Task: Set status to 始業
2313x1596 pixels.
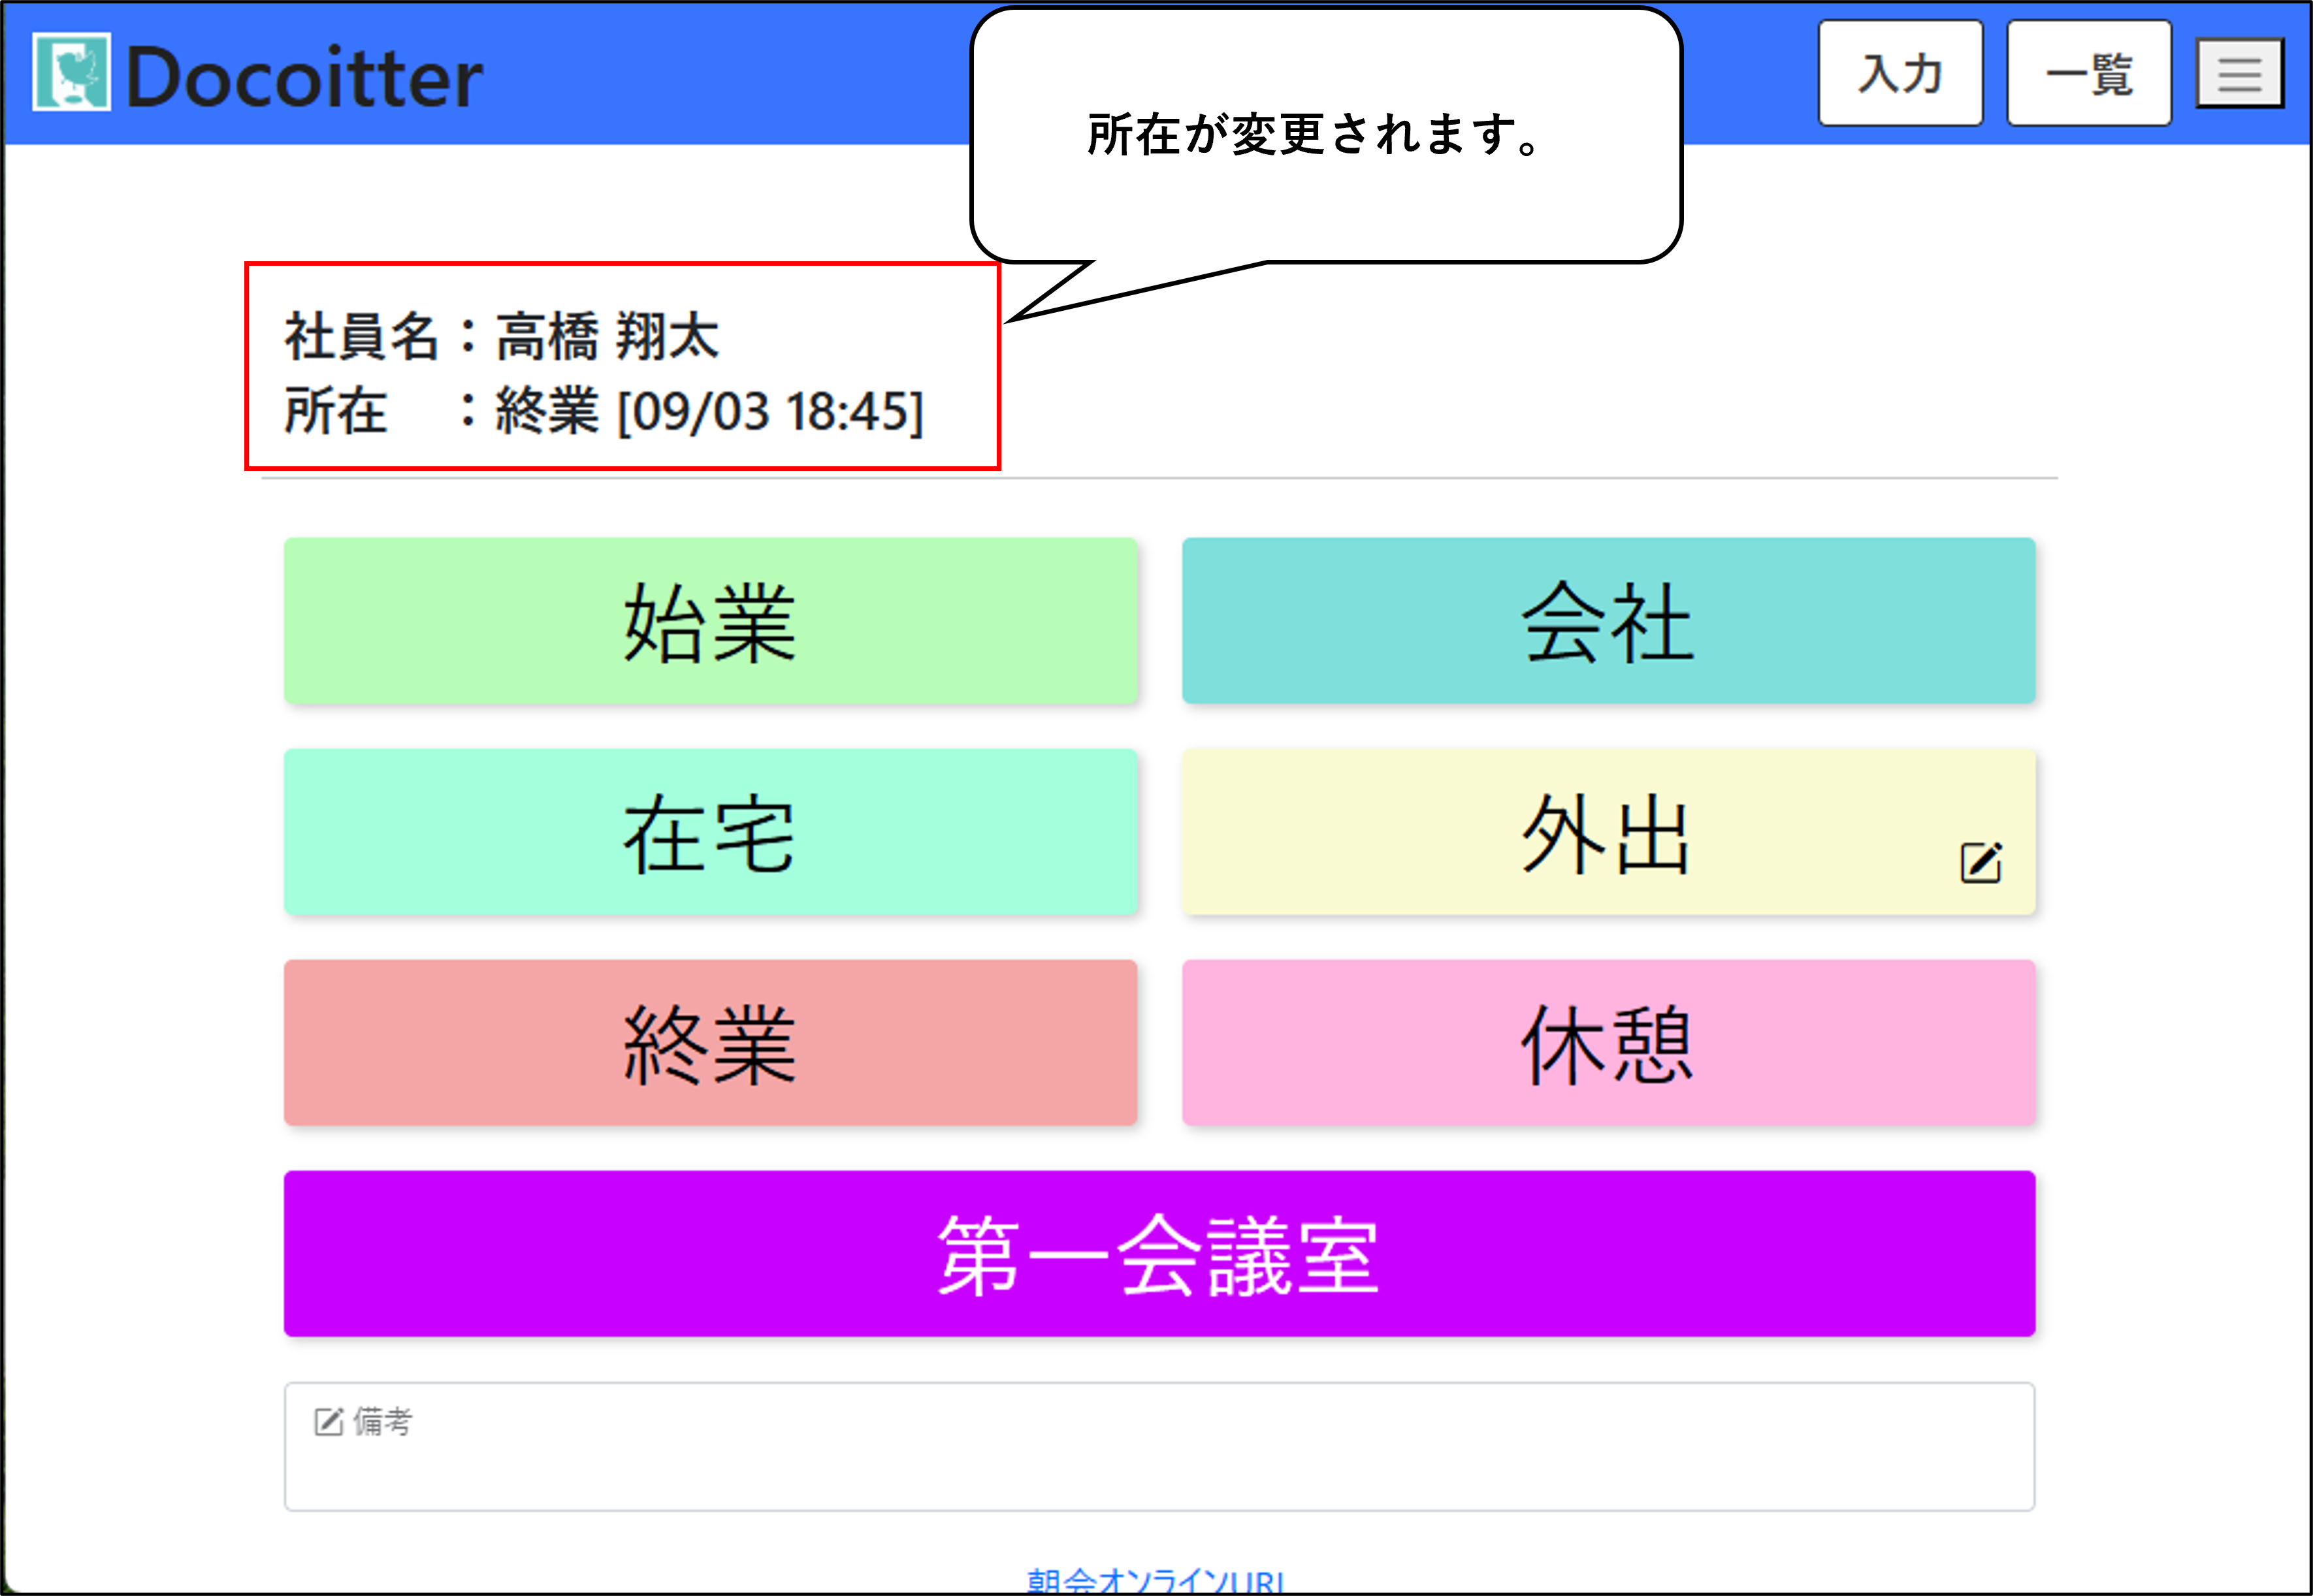Action: pyautogui.click(x=710, y=621)
